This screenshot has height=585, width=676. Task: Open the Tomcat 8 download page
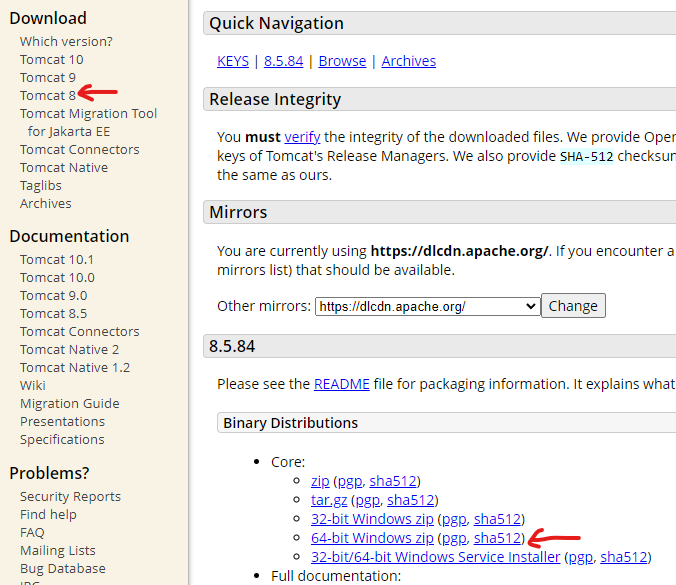pyautogui.click(x=47, y=95)
